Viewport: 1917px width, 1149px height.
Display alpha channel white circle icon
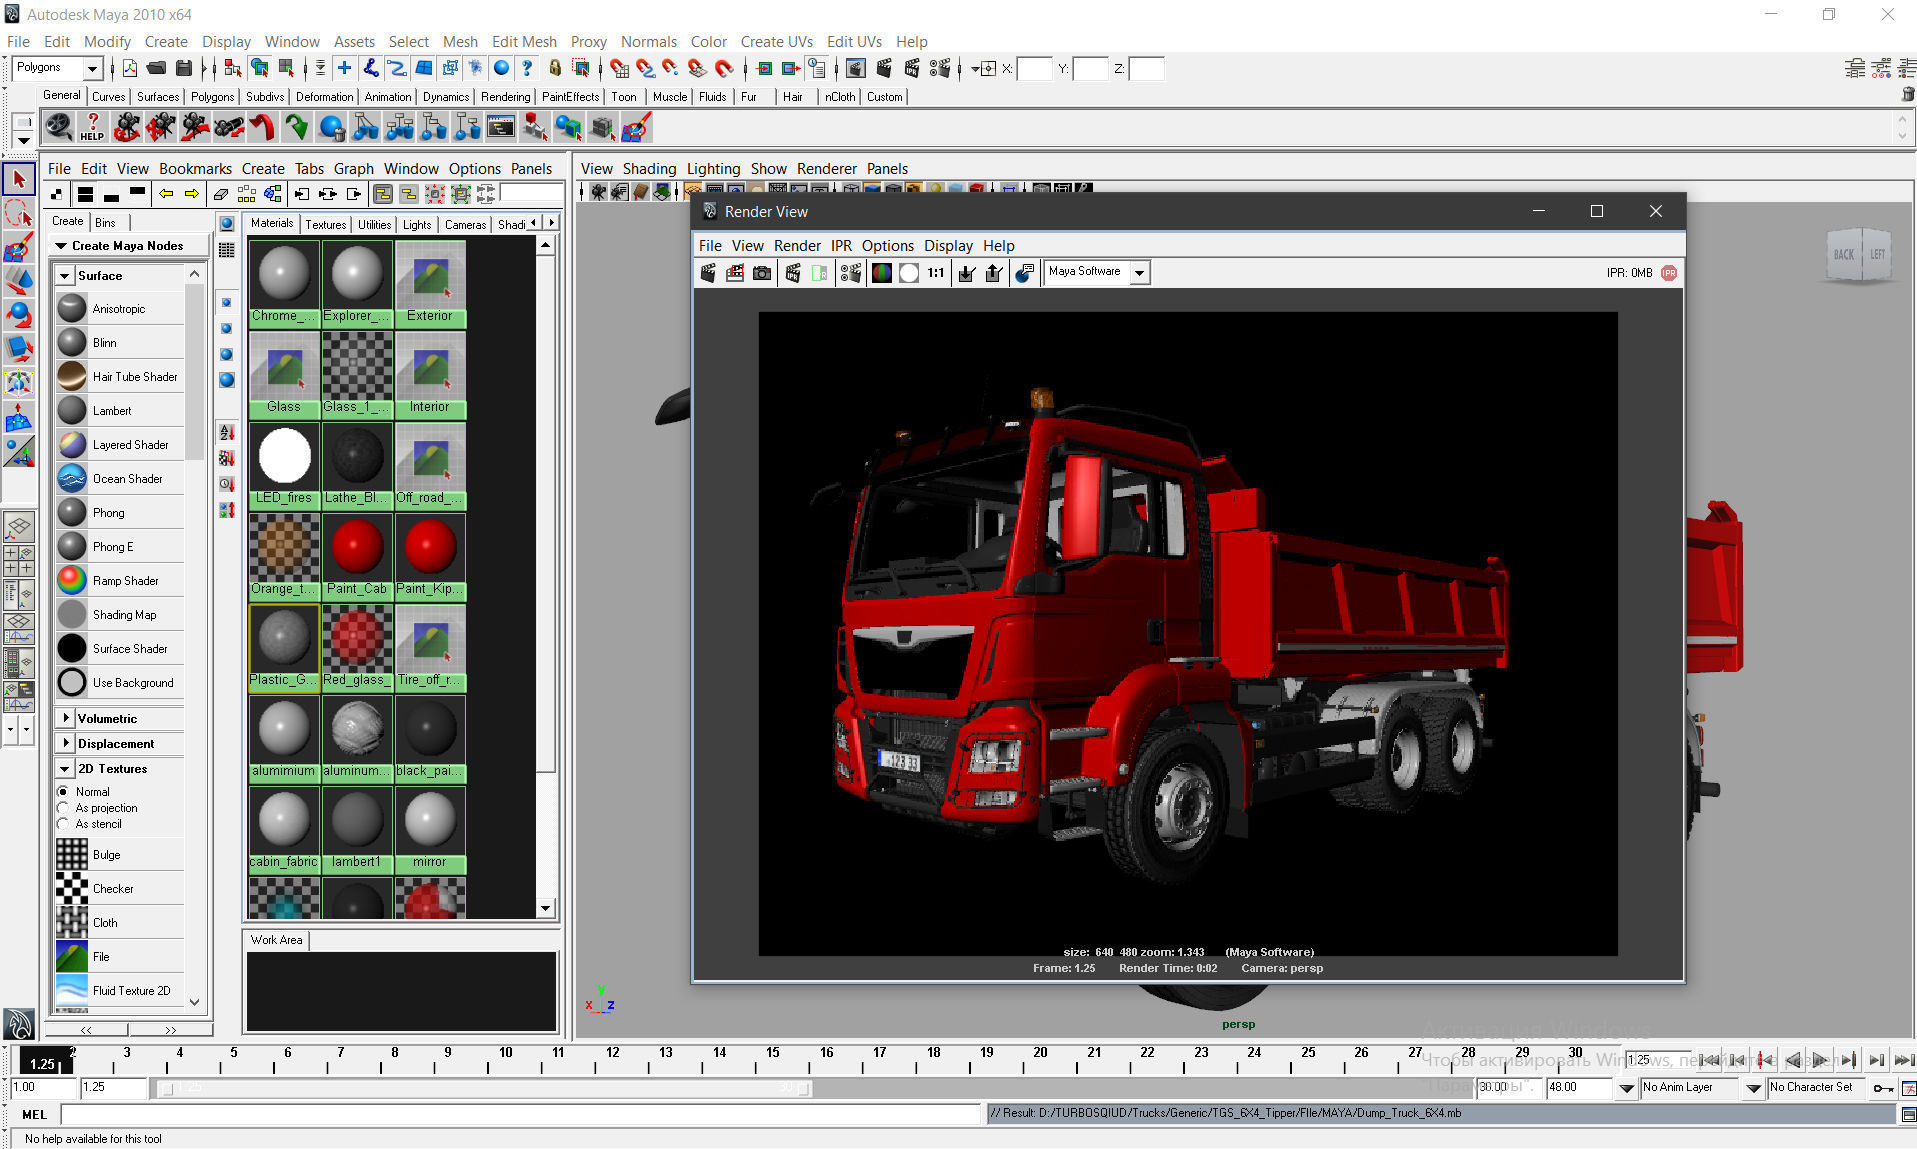[909, 272]
